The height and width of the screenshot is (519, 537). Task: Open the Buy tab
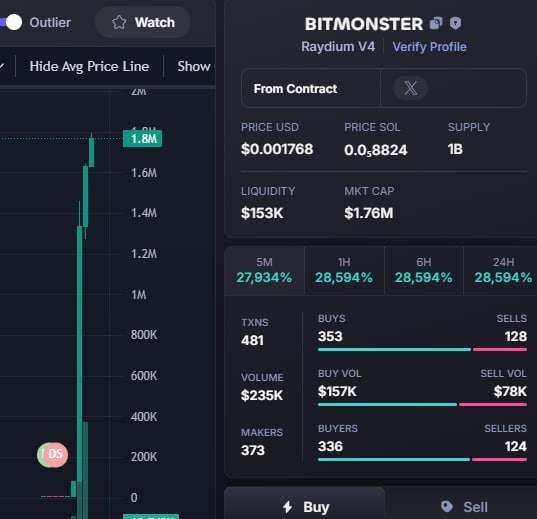coord(305,504)
